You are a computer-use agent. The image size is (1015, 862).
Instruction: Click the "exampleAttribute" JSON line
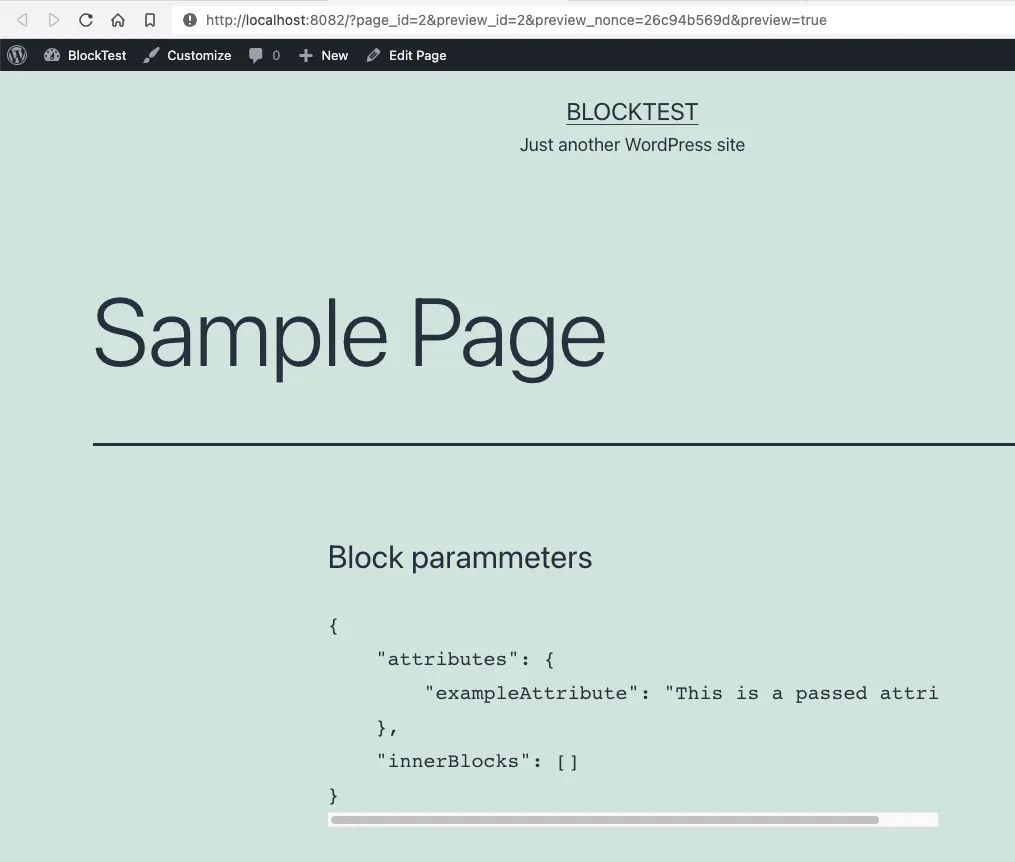680,693
